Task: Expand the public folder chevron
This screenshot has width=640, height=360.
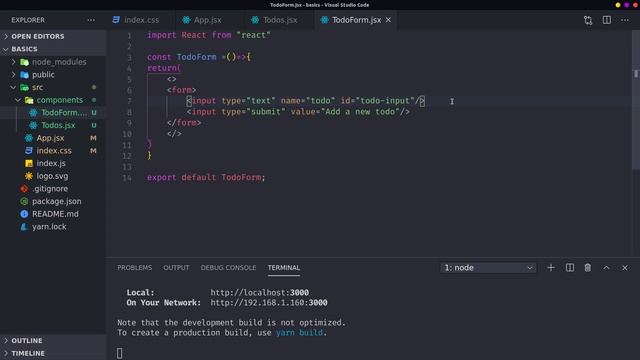Action: click(13, 75)
